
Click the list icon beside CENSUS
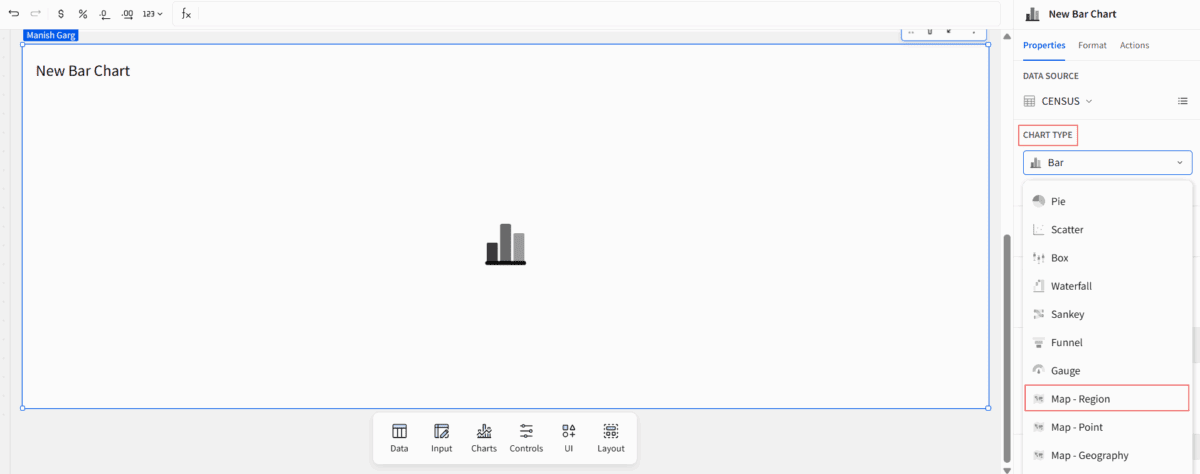click(1182, 101)
